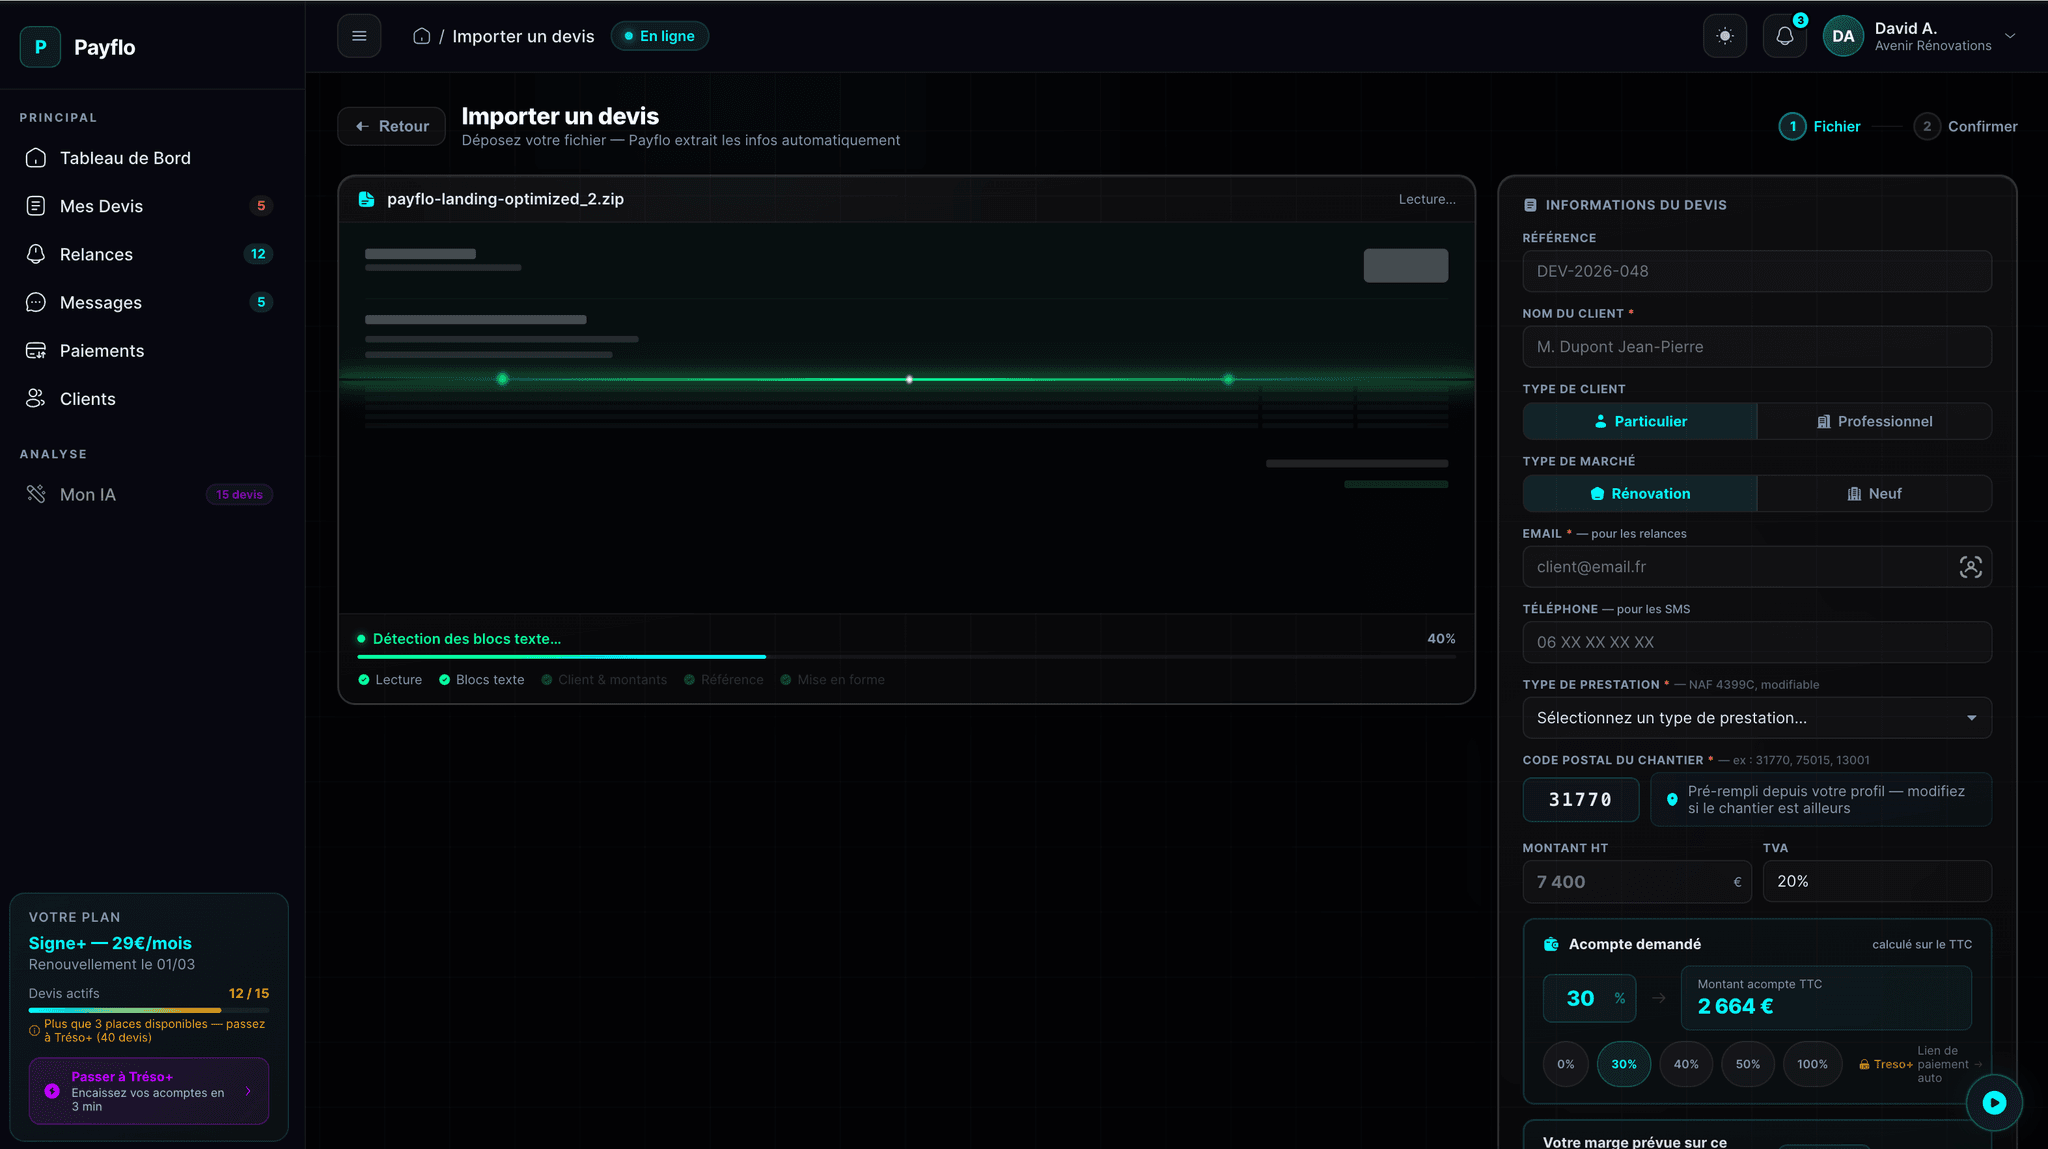
Task: Expand the Passer à Tréso+ chevron
Action: [248, 1091]
